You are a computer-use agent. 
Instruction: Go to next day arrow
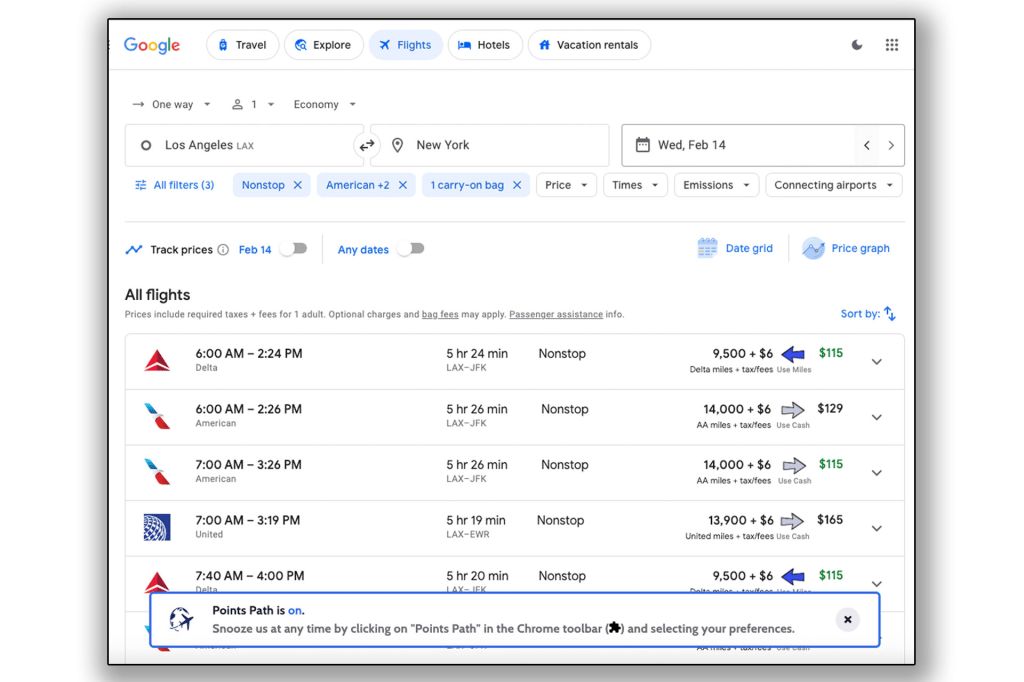pyautogui.click(x=891, y=146)
